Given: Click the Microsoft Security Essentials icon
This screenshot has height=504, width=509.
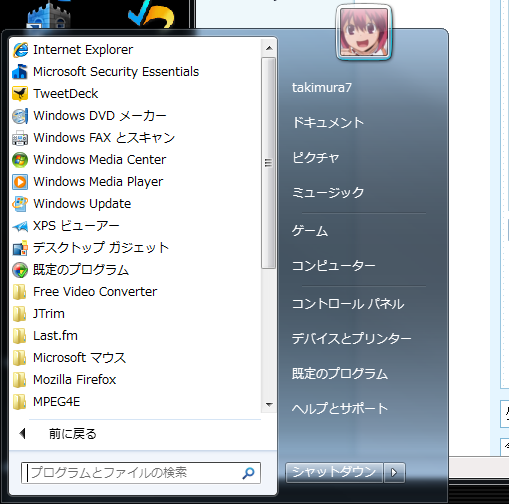Looking at the screenshot, I should (x=20, y=72).
